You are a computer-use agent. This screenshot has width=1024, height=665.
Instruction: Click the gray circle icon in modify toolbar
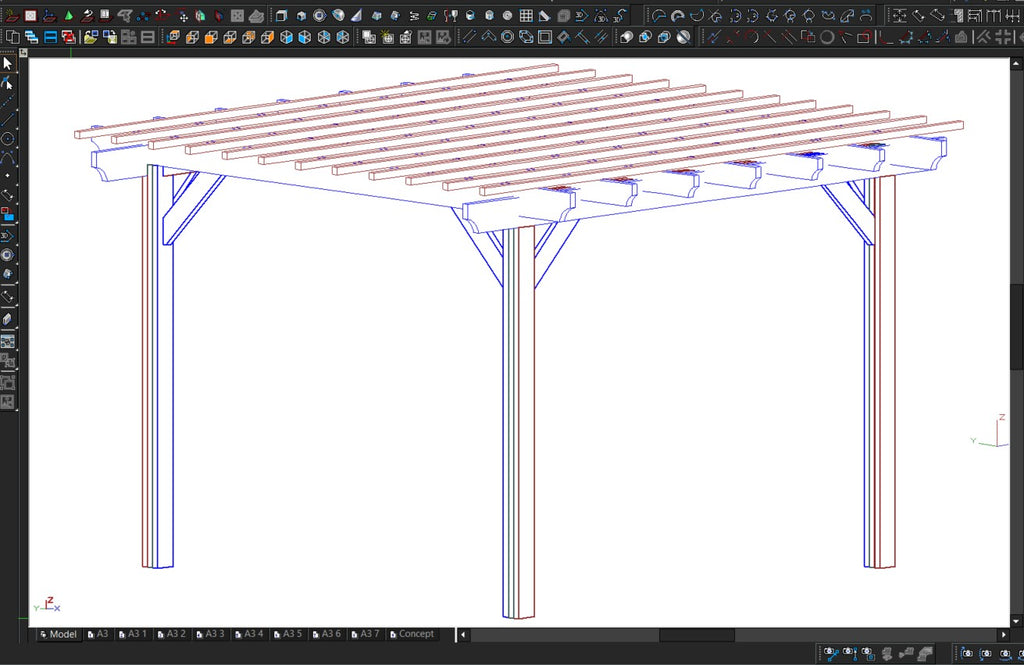coord(827,37)
